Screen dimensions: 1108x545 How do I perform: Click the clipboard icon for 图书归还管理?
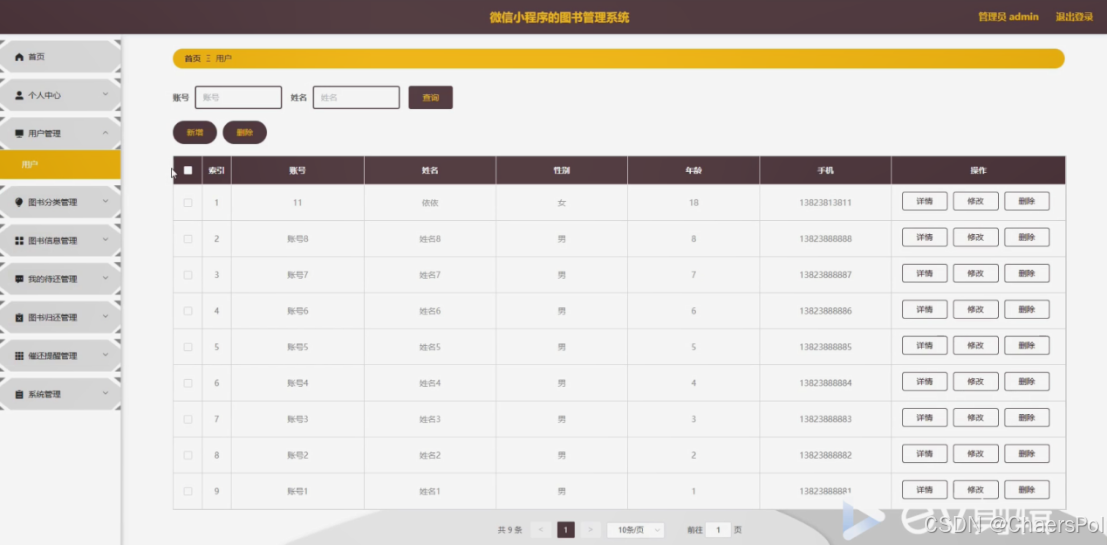[x=20, y=318]
